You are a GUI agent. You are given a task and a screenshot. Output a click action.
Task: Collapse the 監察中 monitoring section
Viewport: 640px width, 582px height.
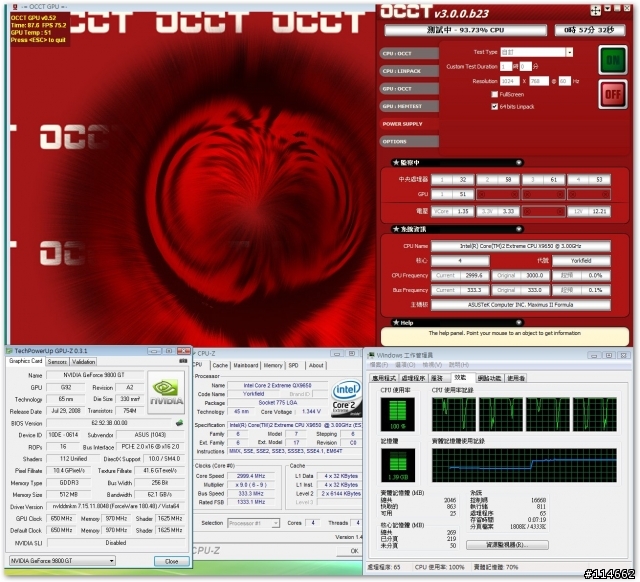(518, 162)
